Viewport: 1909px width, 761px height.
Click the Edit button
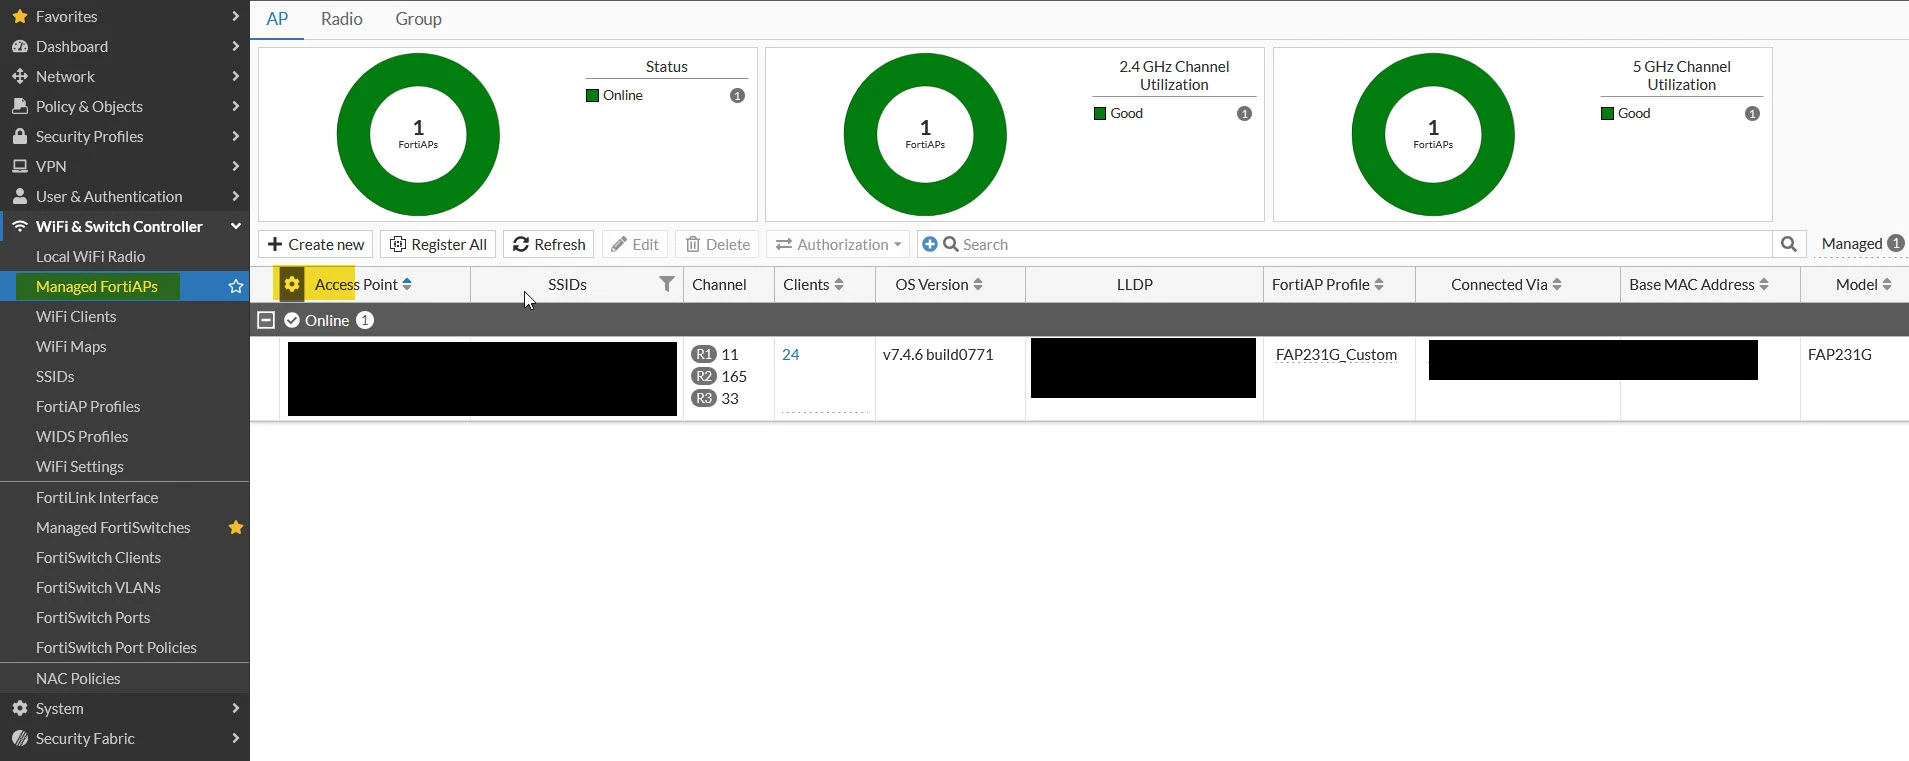[635, 244]
